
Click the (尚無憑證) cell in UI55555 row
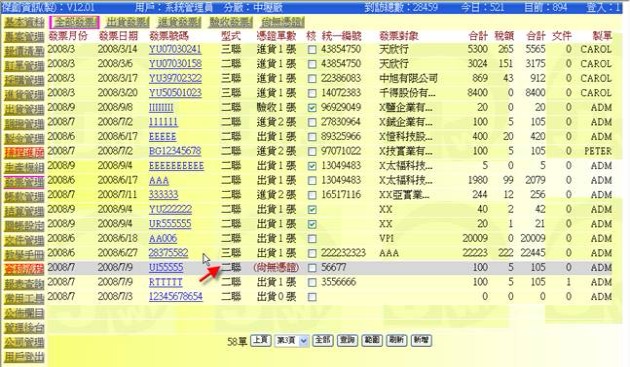click(x=276, y=268)
